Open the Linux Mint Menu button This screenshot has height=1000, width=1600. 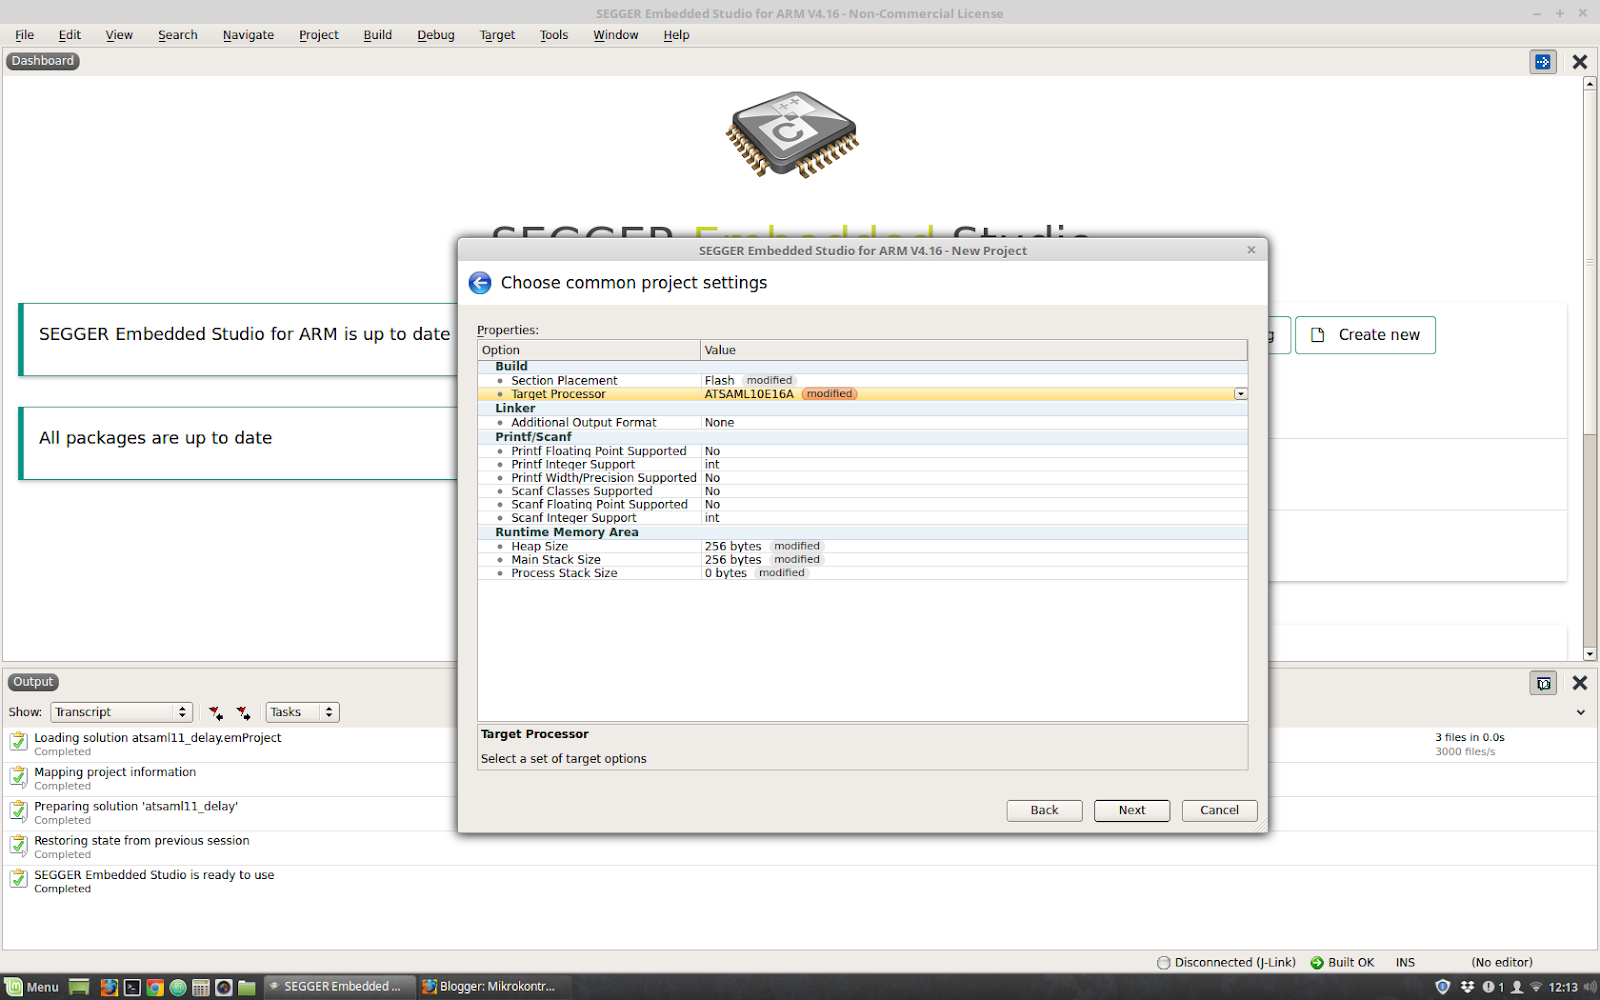tap(32, 987)
